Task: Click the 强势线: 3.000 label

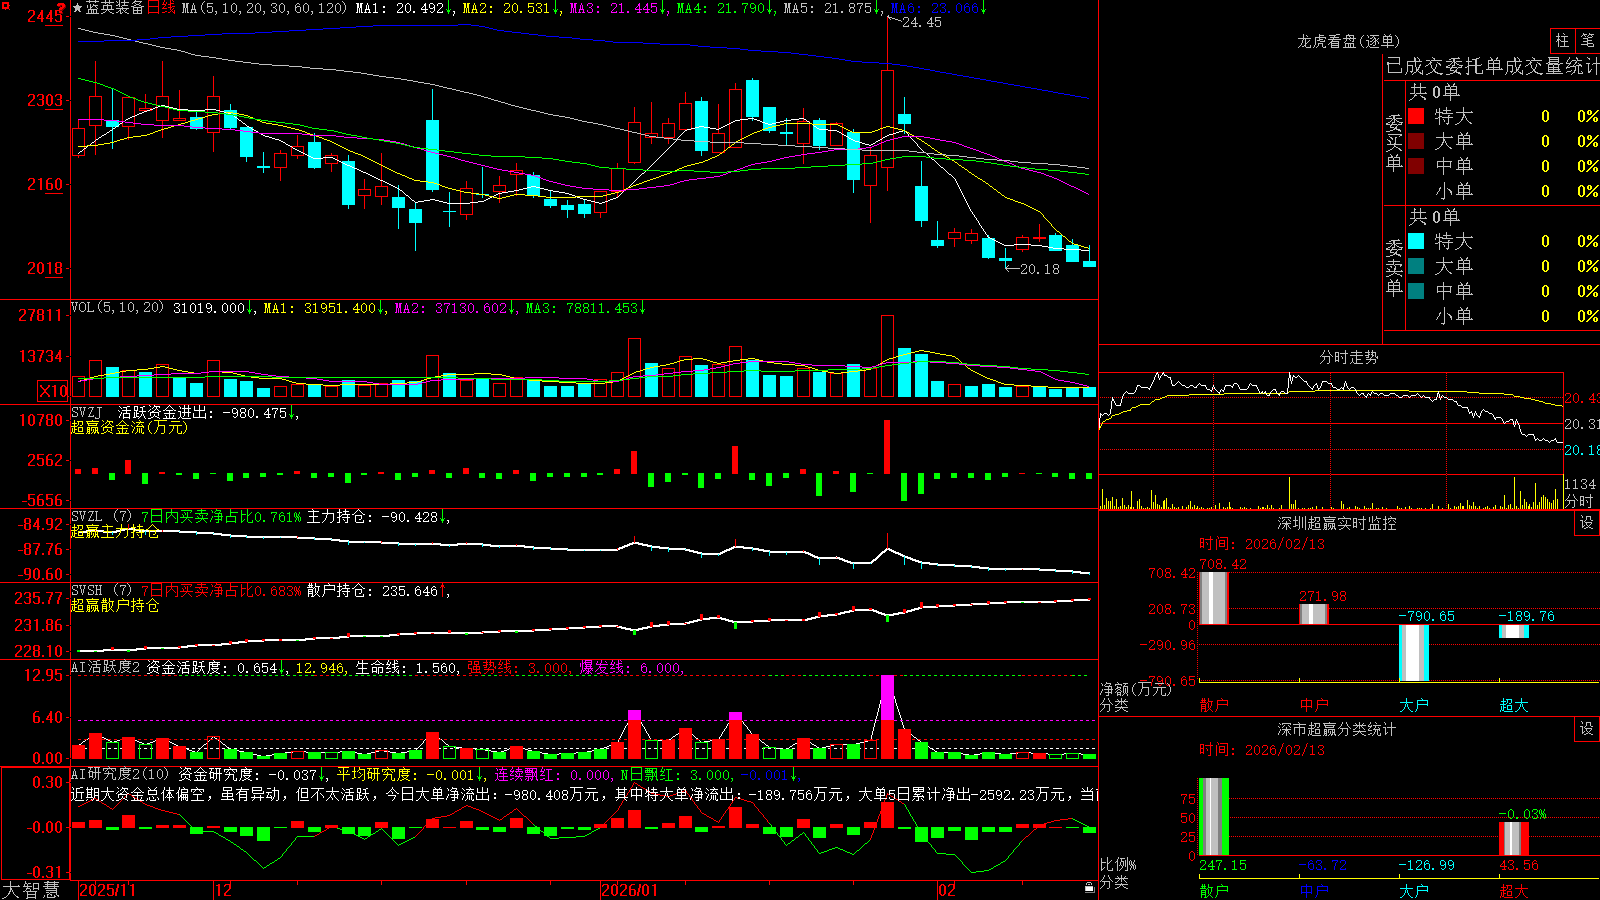Action: (x=519, y=668)
